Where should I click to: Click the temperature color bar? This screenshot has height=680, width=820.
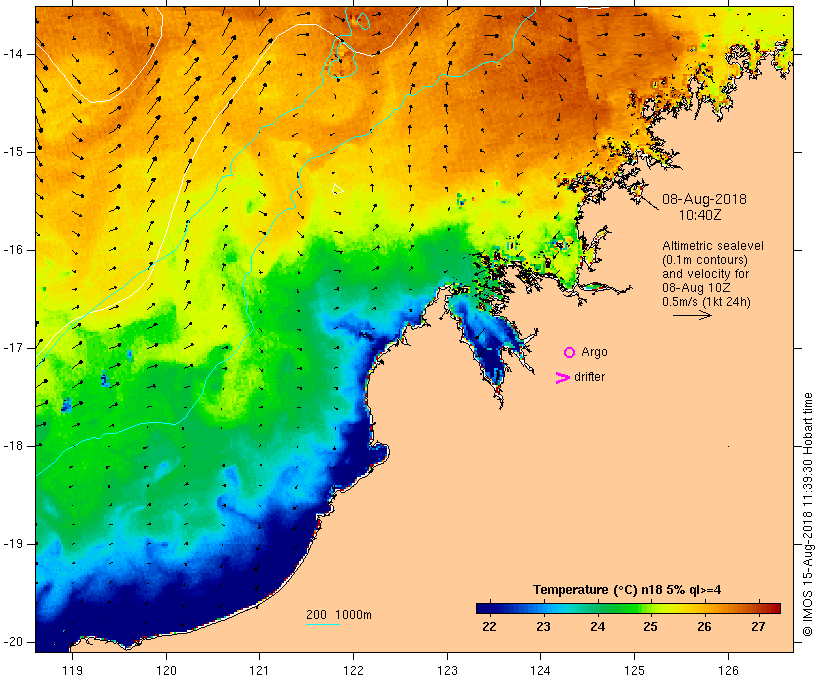coord(628,608)
